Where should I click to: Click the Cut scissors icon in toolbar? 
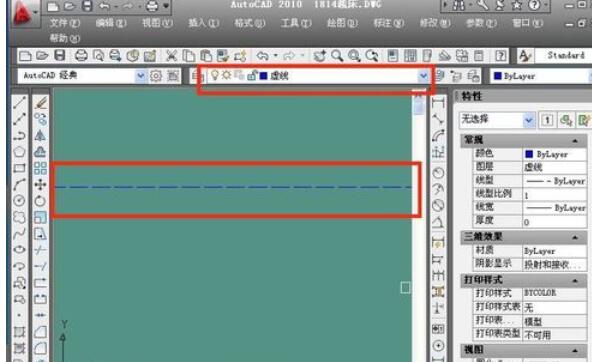171,56
